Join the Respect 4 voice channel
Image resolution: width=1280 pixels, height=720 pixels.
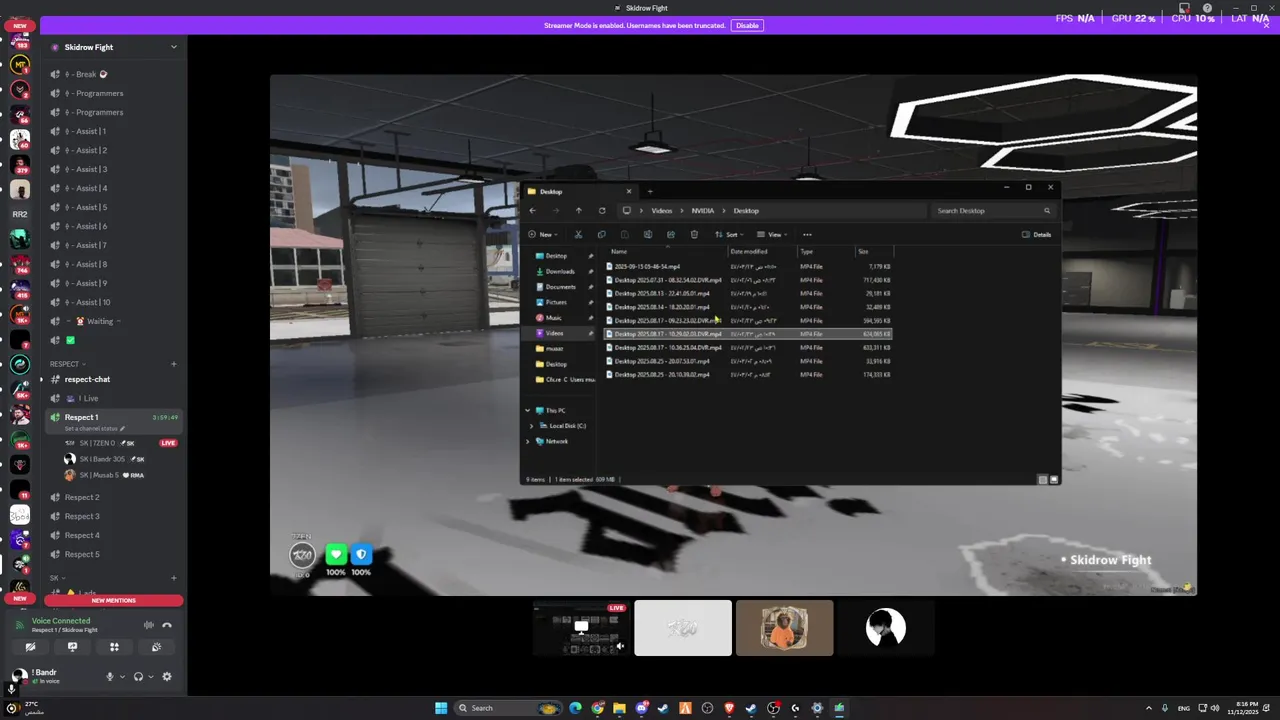[113, 535]
